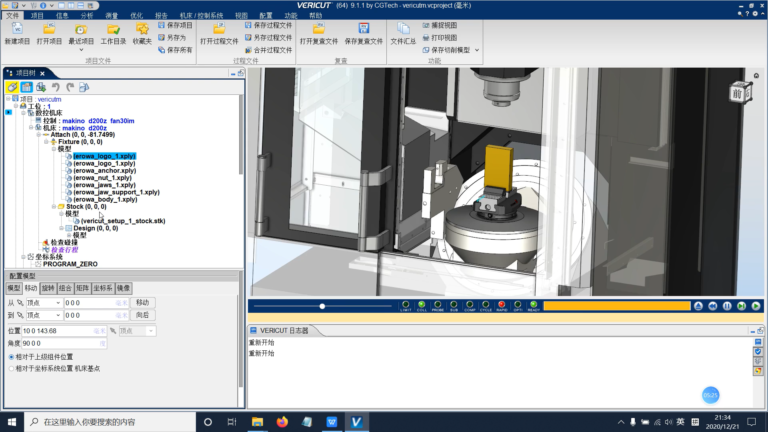768x432 pixels.
Task: Click 捕捉视图 capture view
Action: coord(440,25)
